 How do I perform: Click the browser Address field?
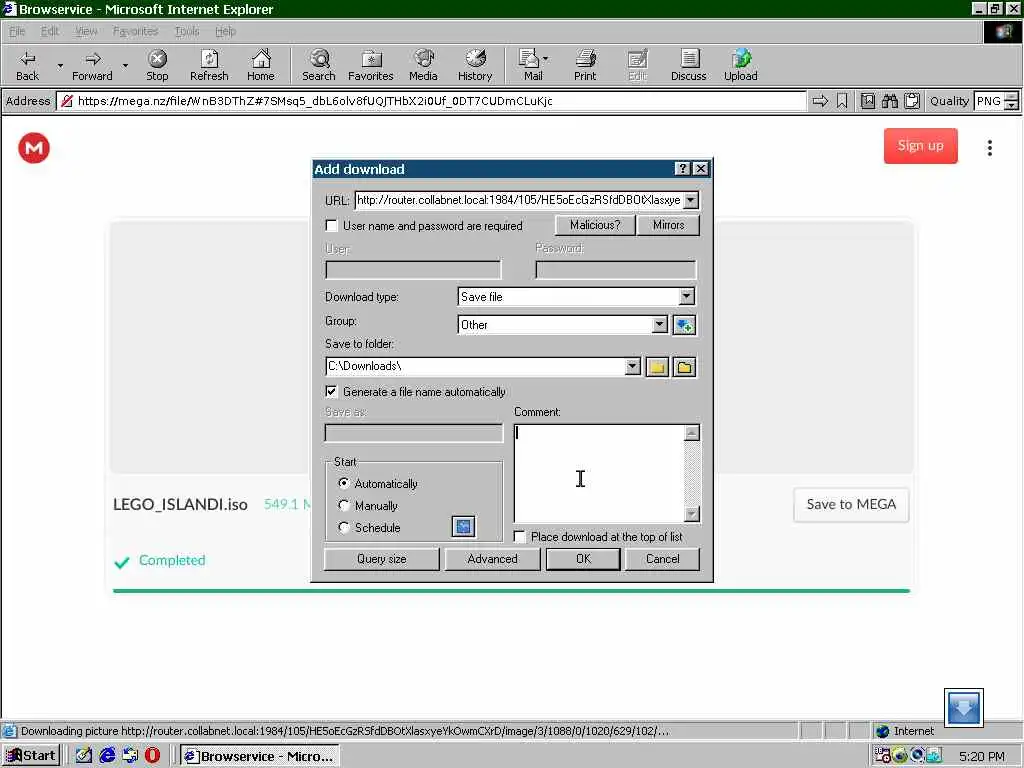coord(431,101)
